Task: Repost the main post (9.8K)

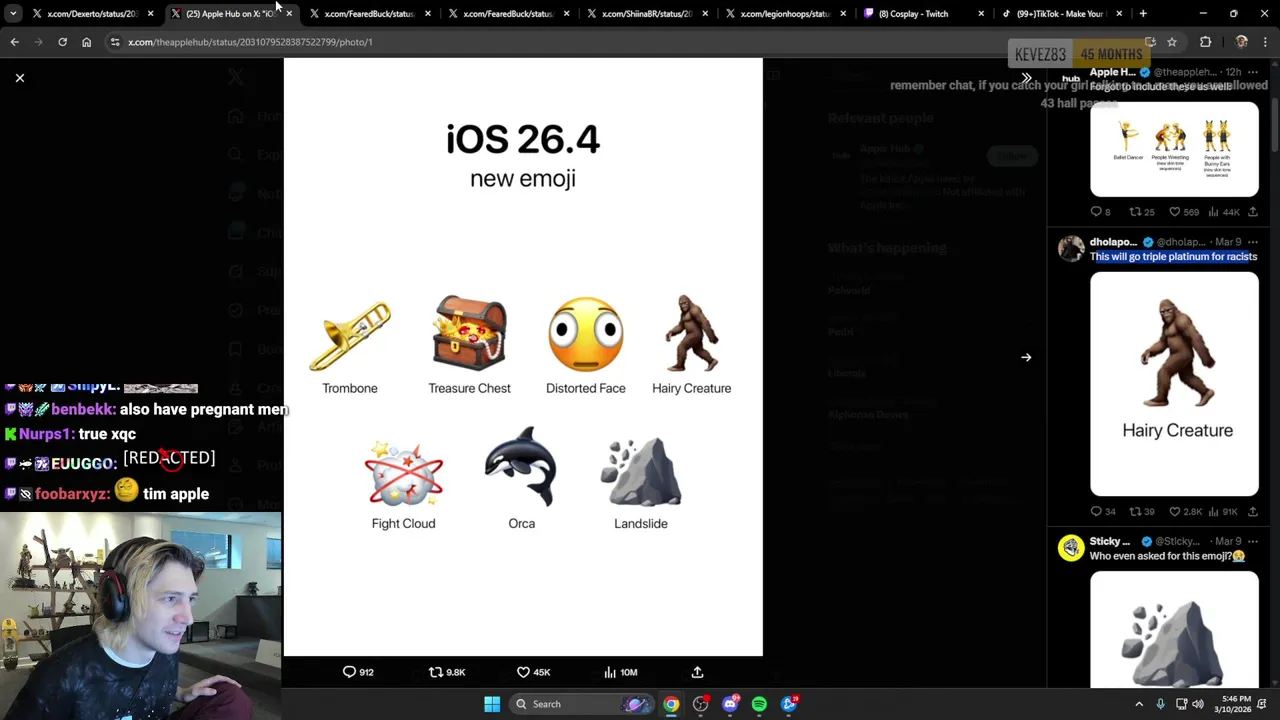Action: pos(446,672)
